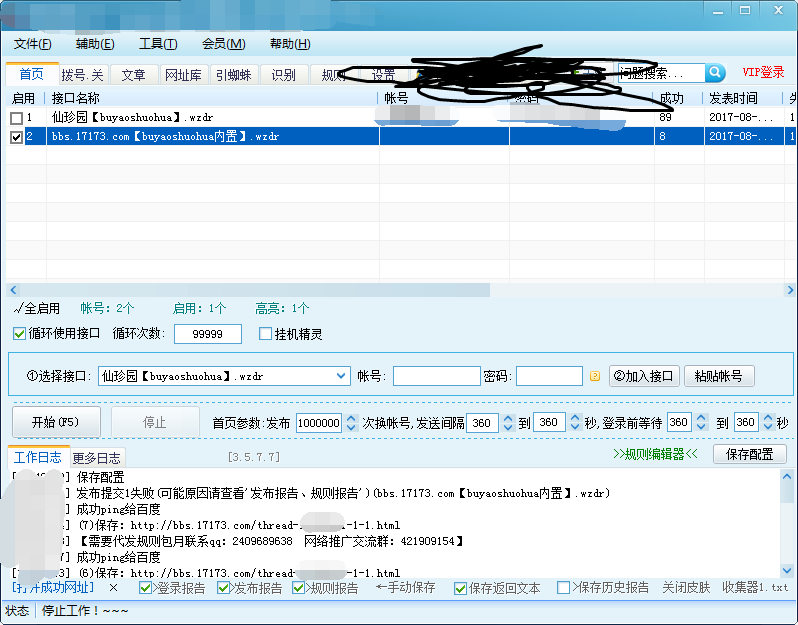The height and width of the screenshot is (625, 798).
Task: Click the log scrollbar up arrow
Action: [x=787, y=477]
